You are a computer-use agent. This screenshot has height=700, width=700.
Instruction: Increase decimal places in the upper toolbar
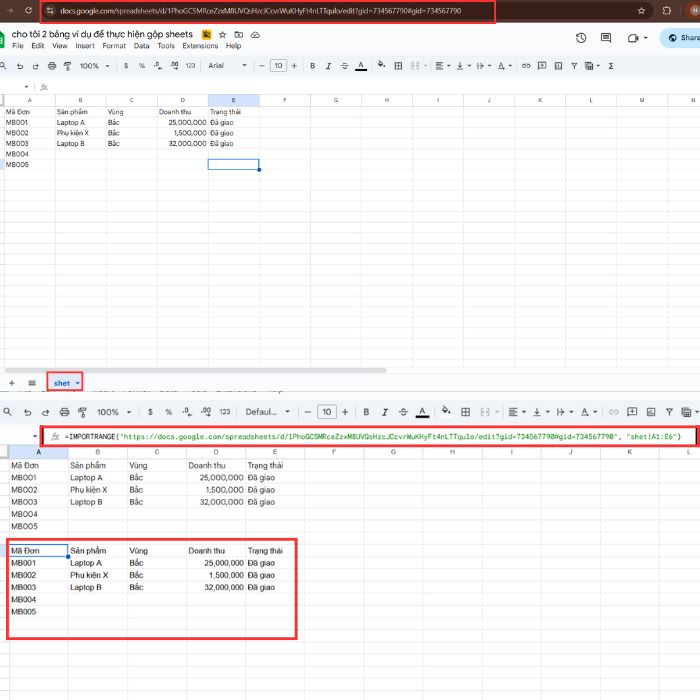tap(174, 66)
